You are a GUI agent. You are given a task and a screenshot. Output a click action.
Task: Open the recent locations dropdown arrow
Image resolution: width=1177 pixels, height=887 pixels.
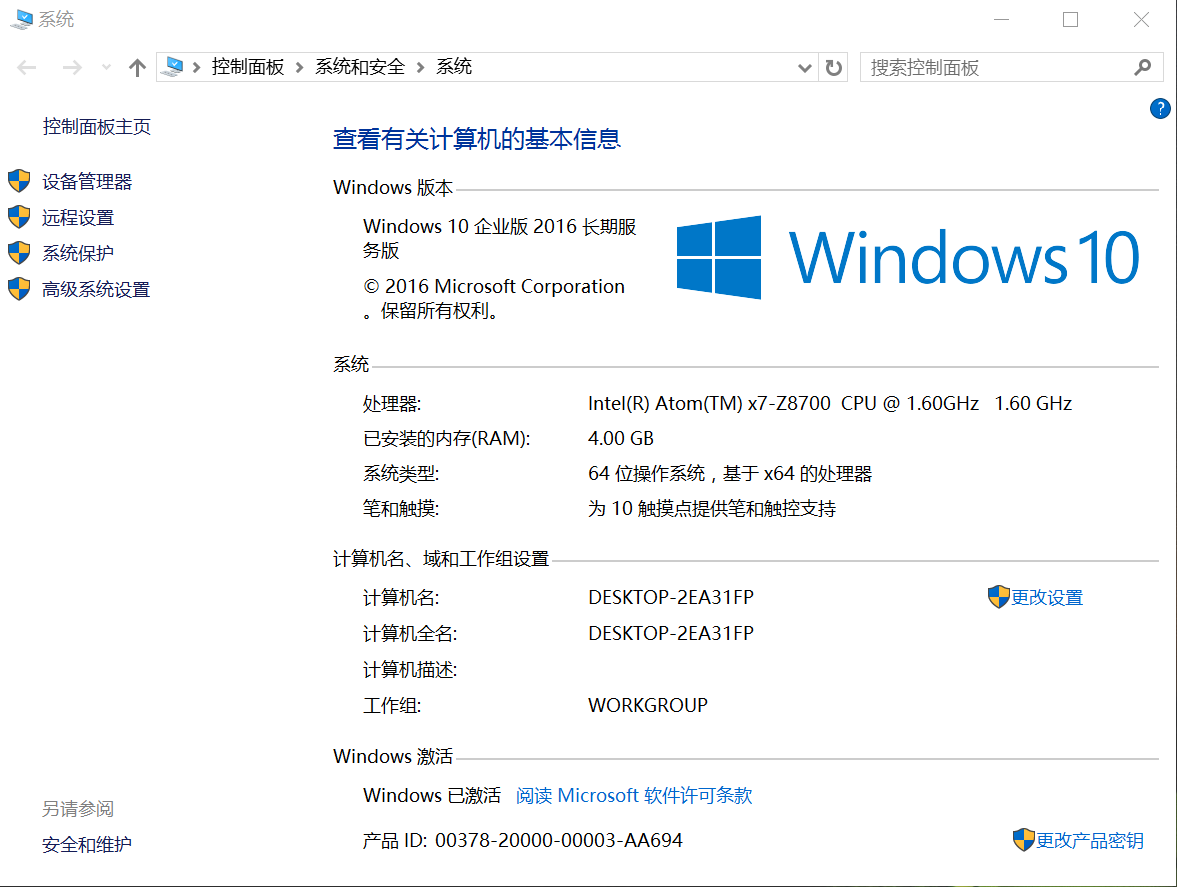tap(107, 68)
